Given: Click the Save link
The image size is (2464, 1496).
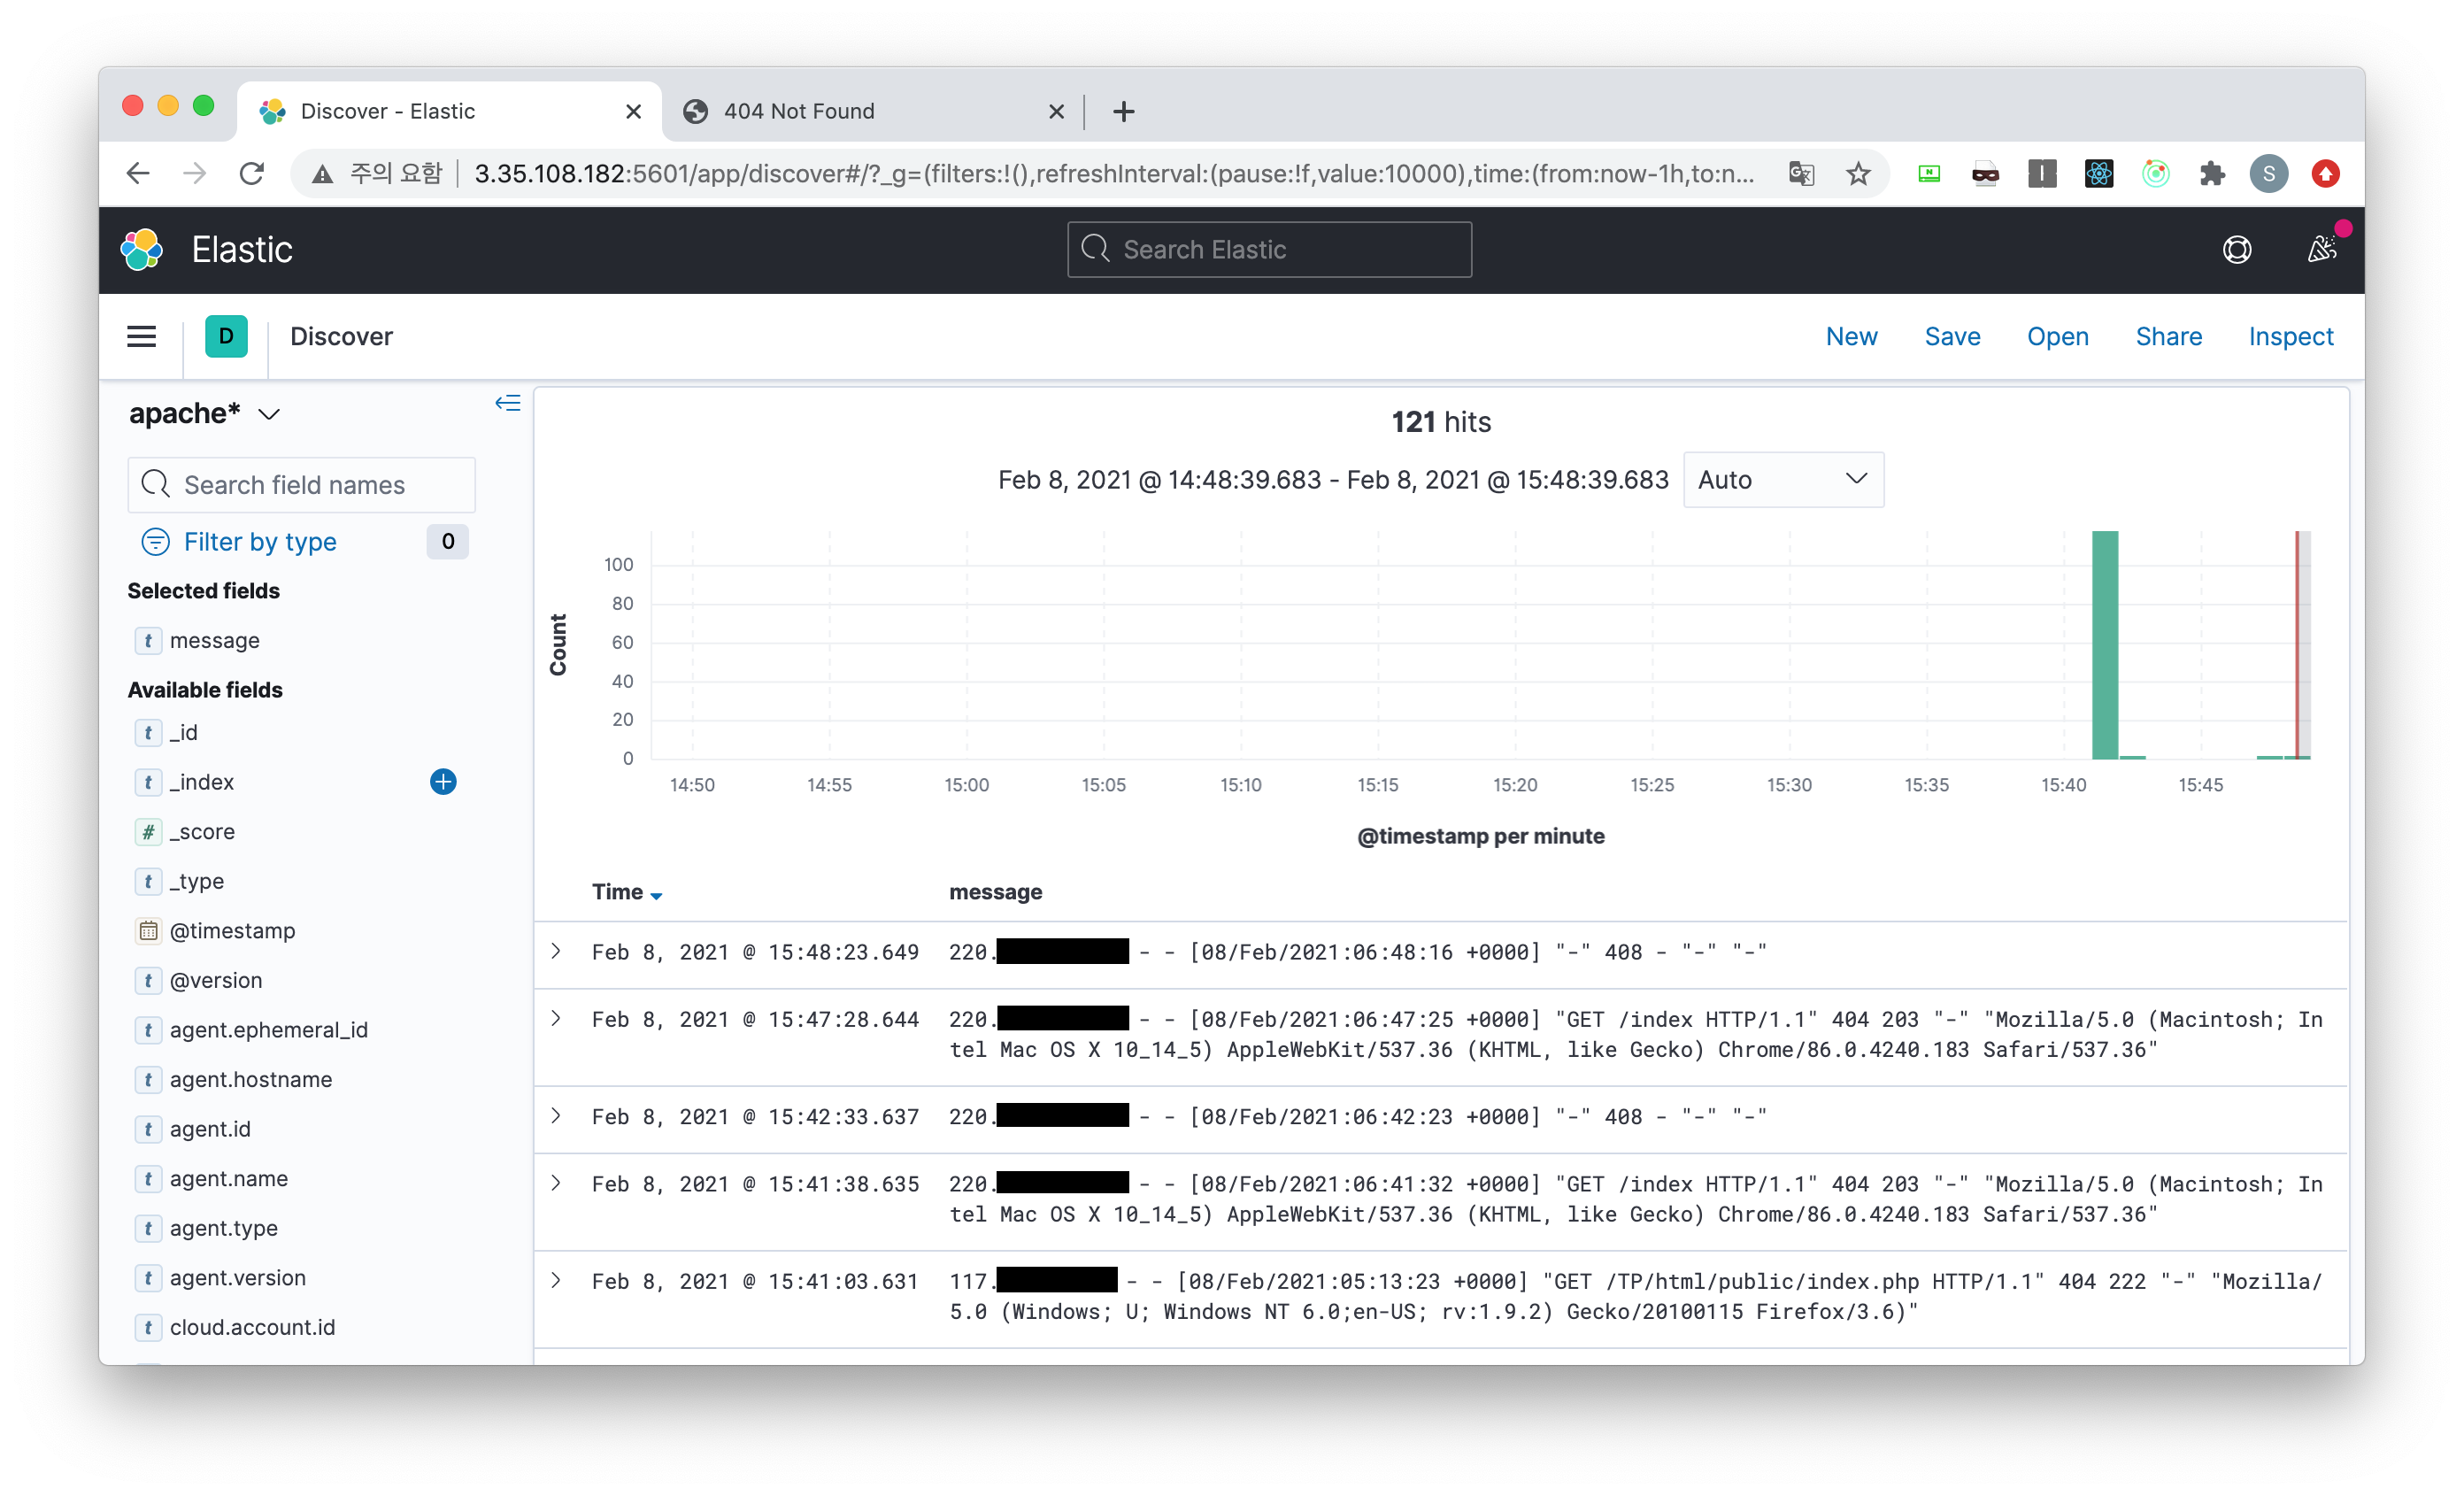Looking at the screenshot, I should 1952,337.
